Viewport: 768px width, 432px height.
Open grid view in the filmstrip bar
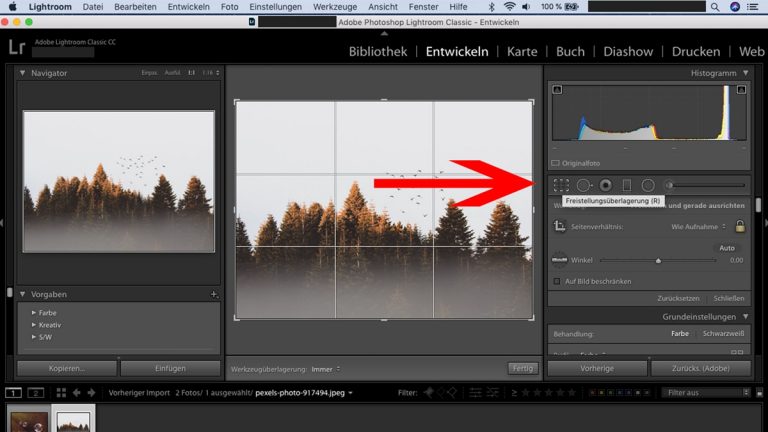point(61,393)
